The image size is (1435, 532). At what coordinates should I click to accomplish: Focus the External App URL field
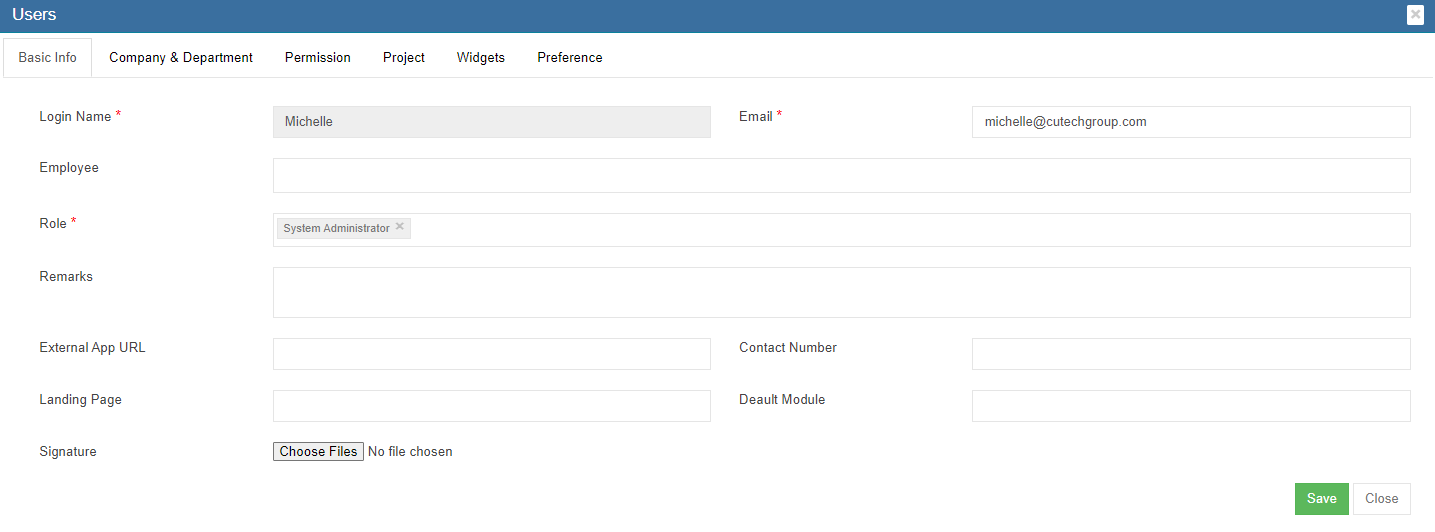coord(491,354)
